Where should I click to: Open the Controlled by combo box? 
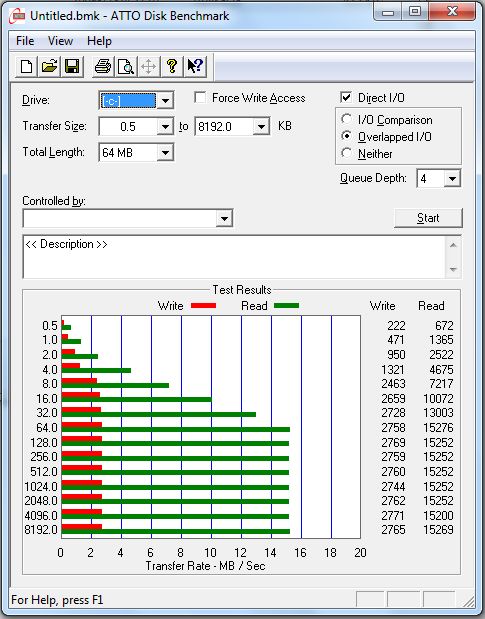pyautogui.click(x=128, y=218)
